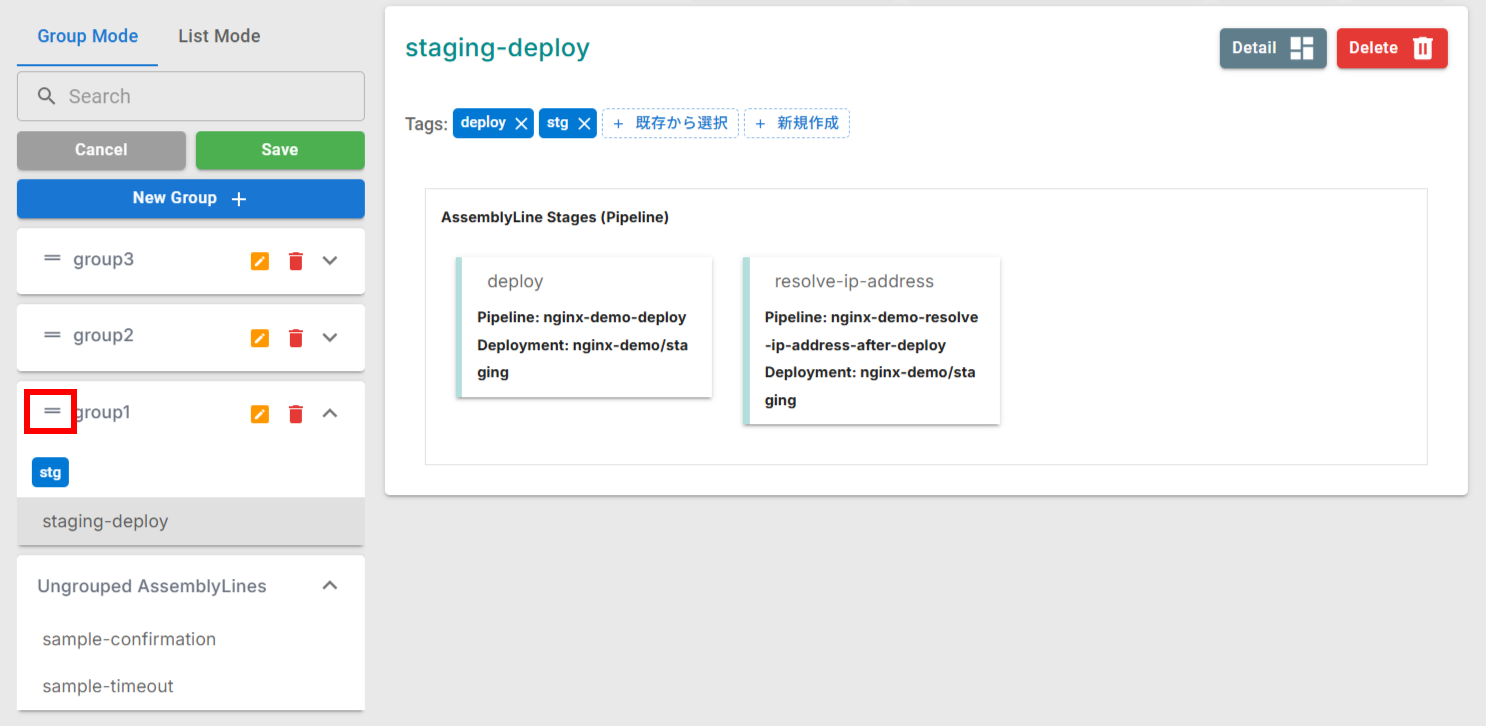Click the drag handle icon beside group1
Viewport: 1486px width, 726px height.
coord(50,411)
